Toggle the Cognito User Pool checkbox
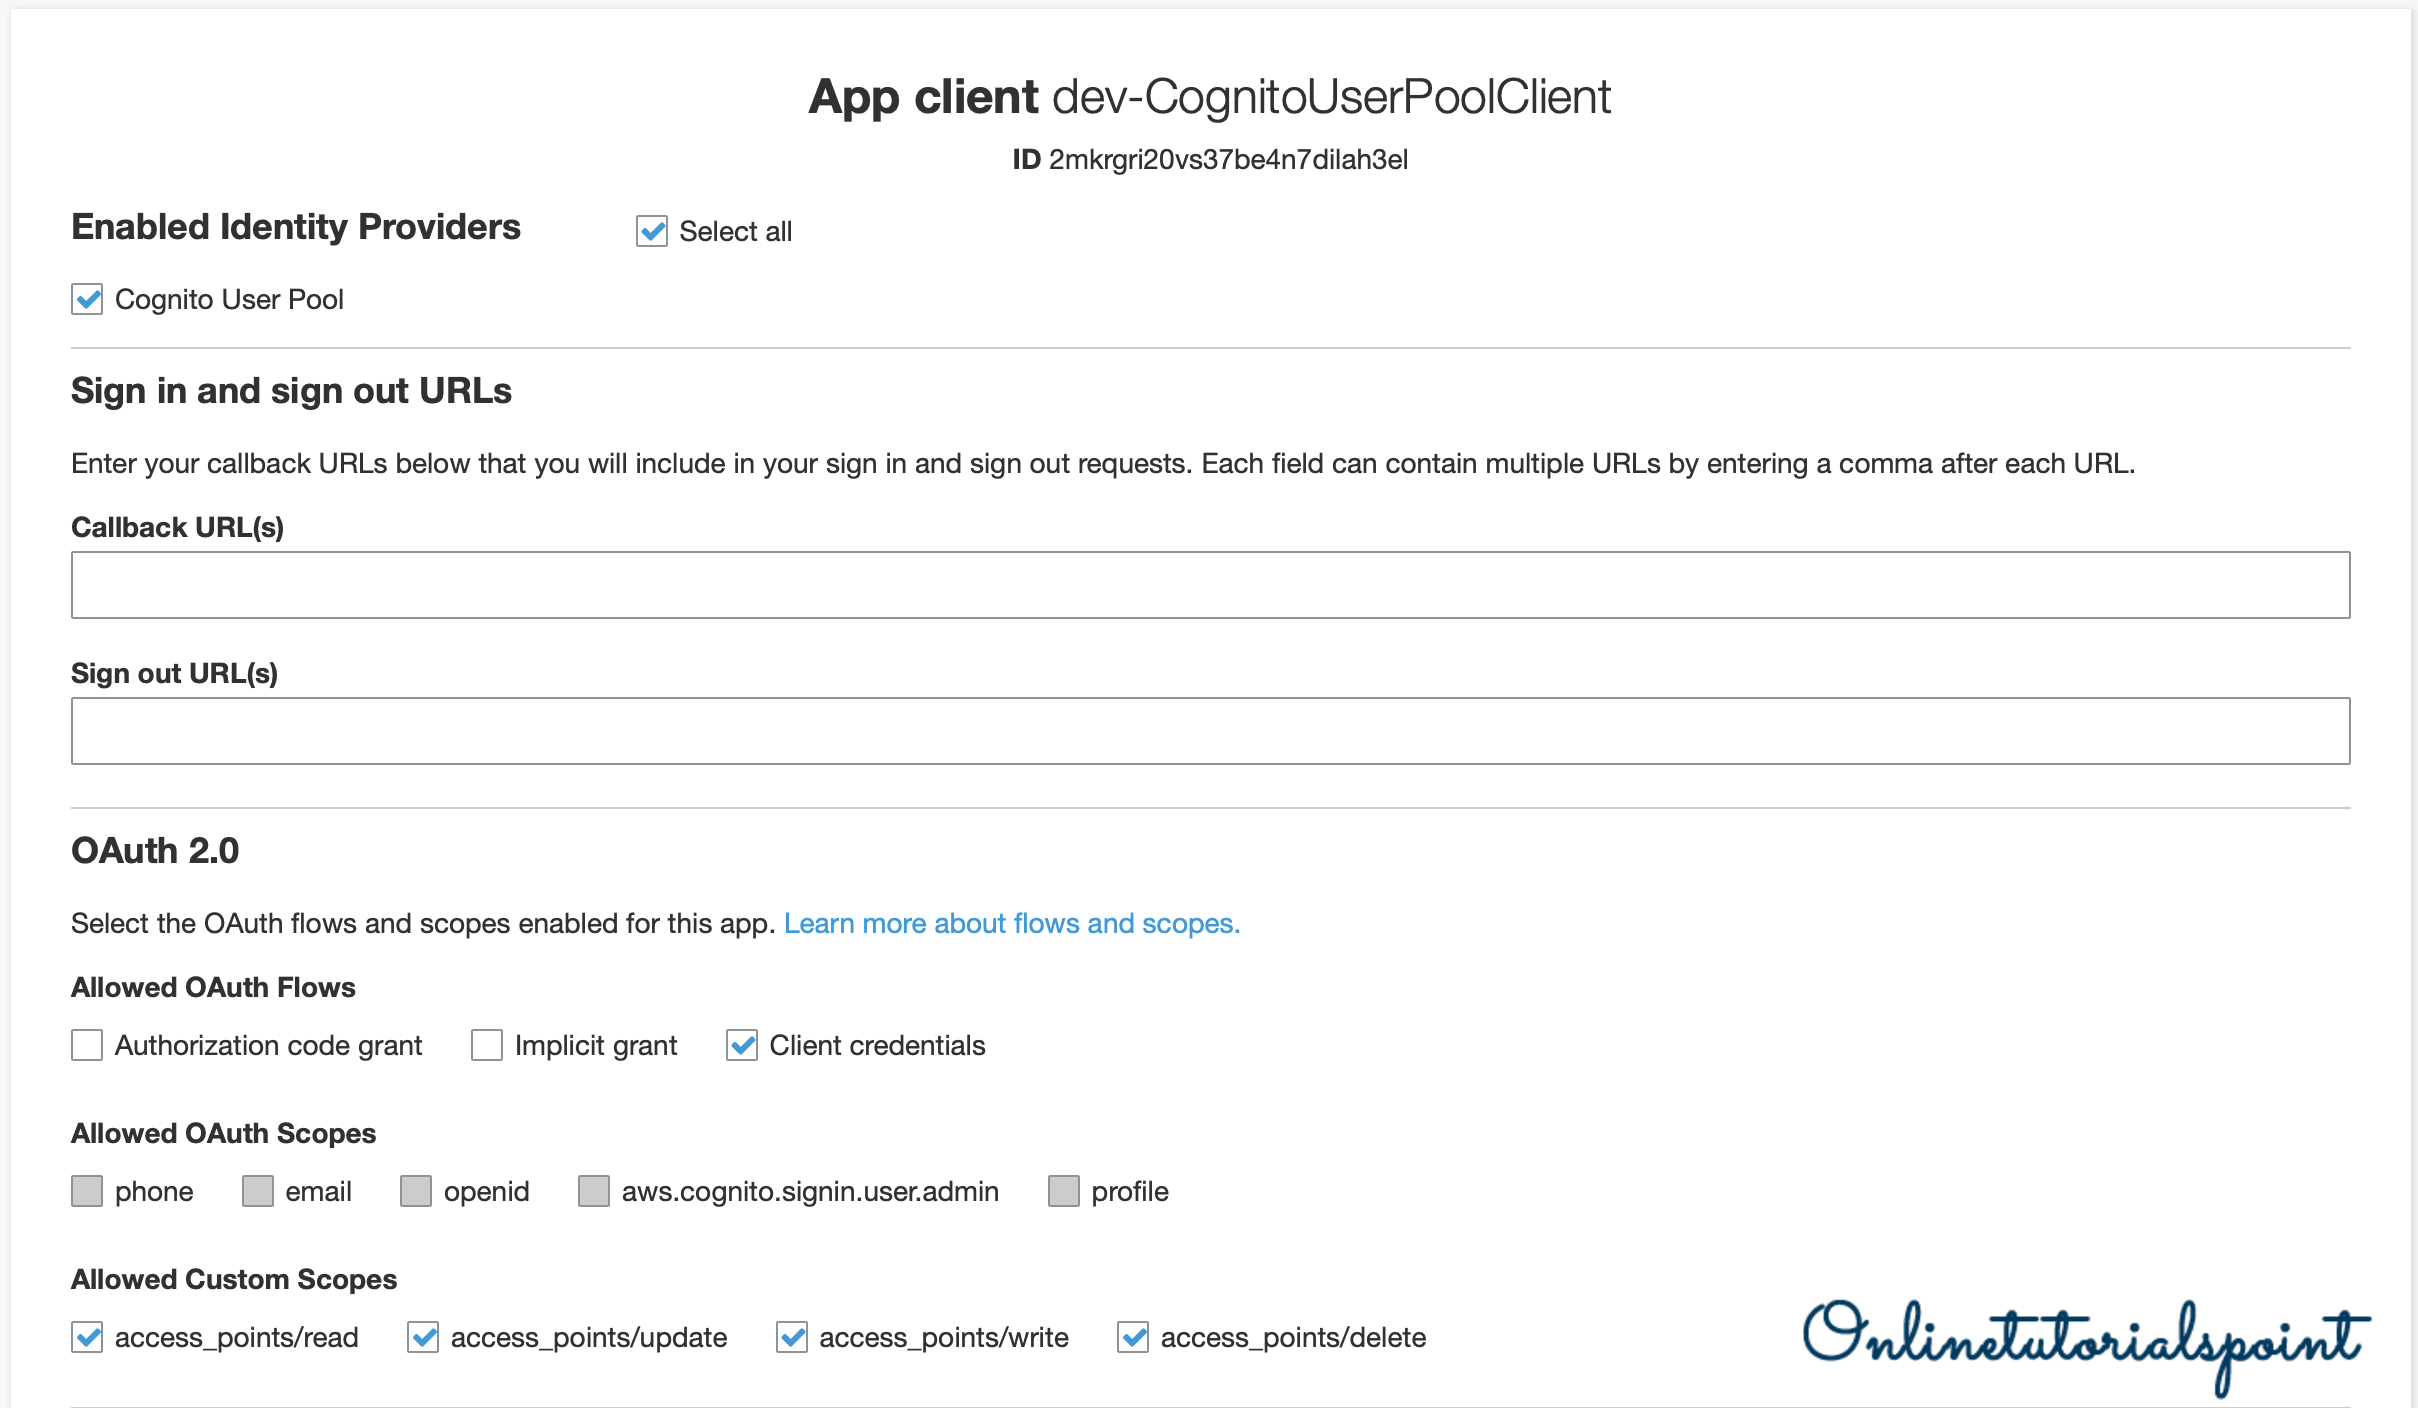 [87, 299]
